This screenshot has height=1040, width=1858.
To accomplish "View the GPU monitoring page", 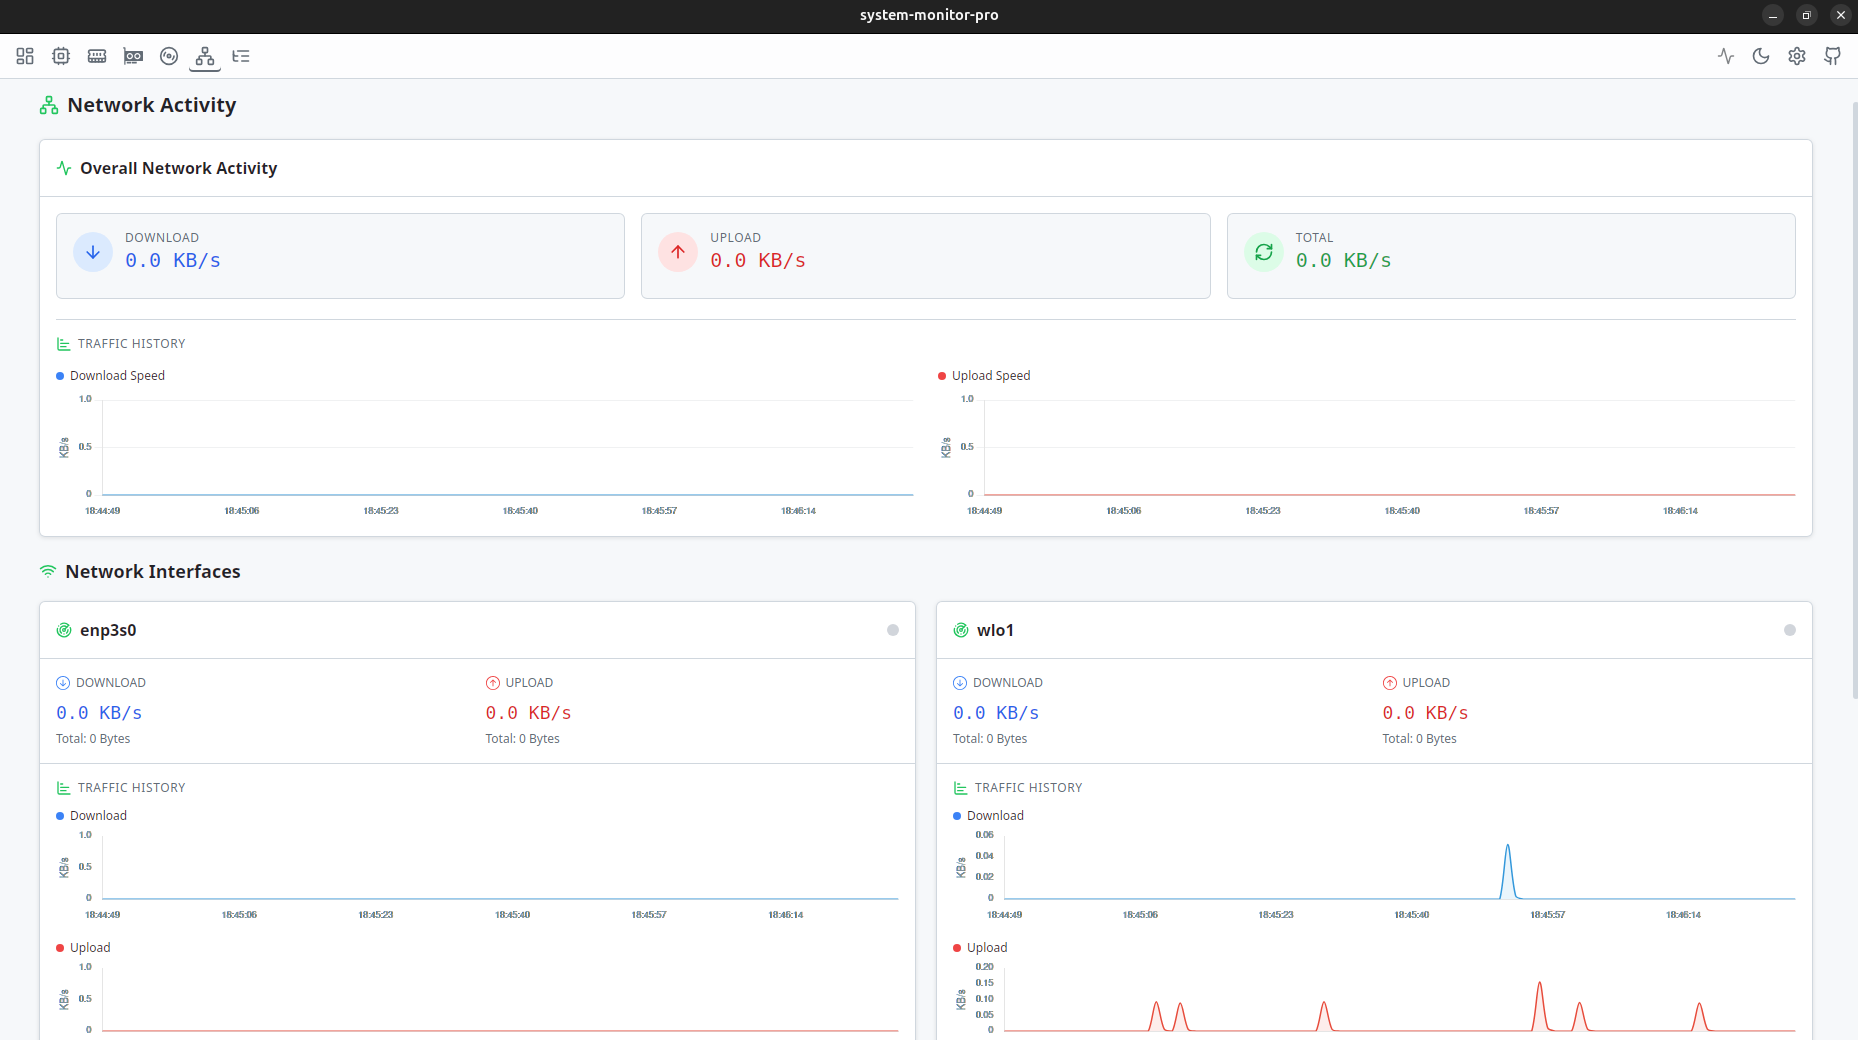I will click(133, 57).
